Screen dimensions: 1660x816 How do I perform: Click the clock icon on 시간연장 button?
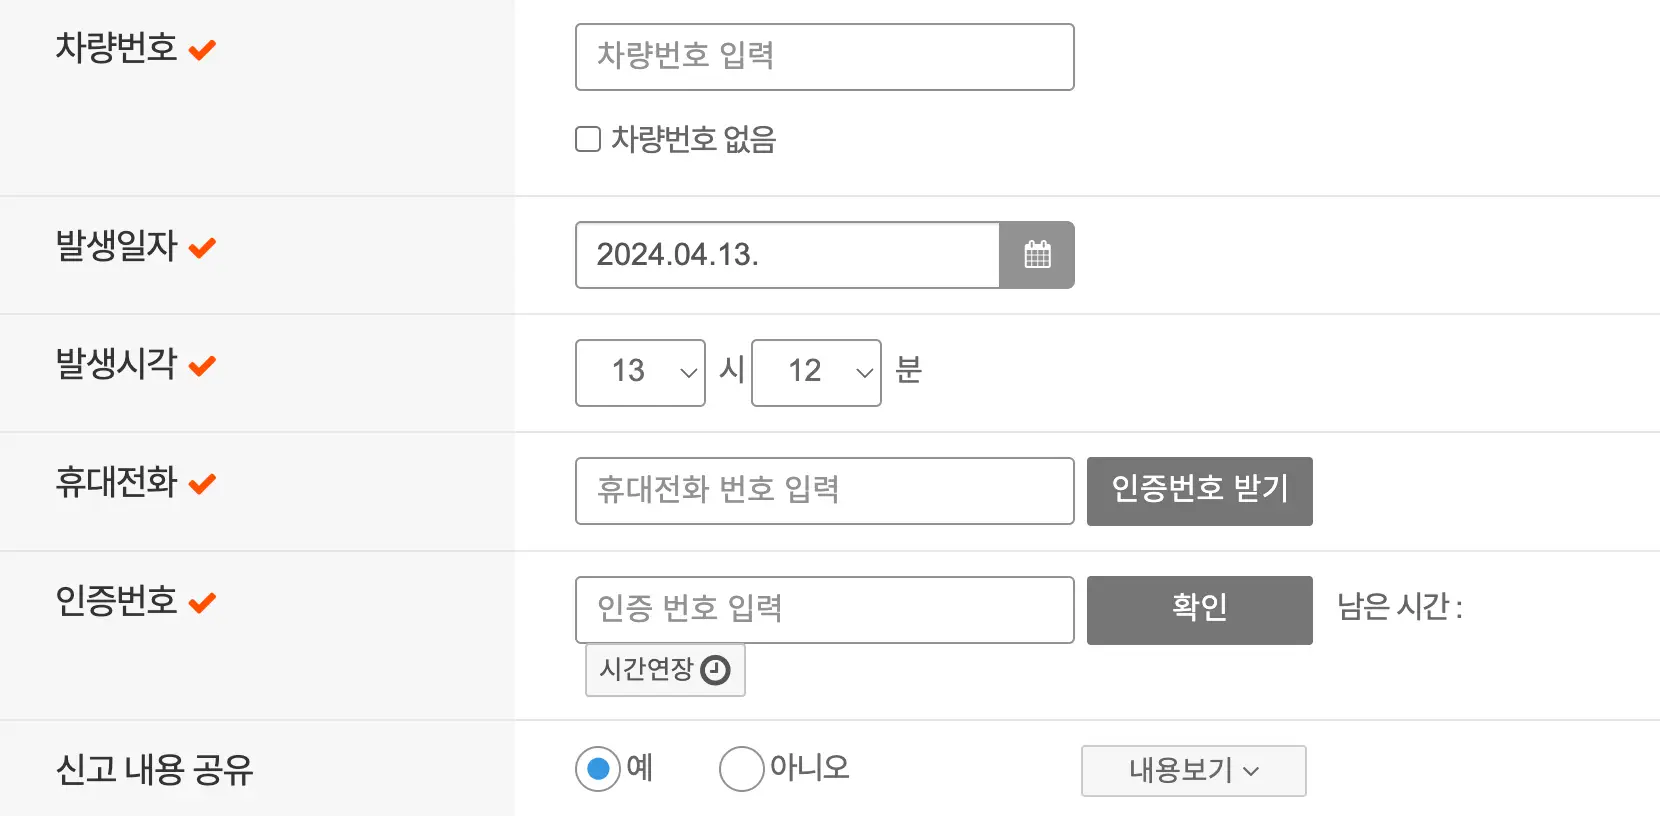click(716, 670)
